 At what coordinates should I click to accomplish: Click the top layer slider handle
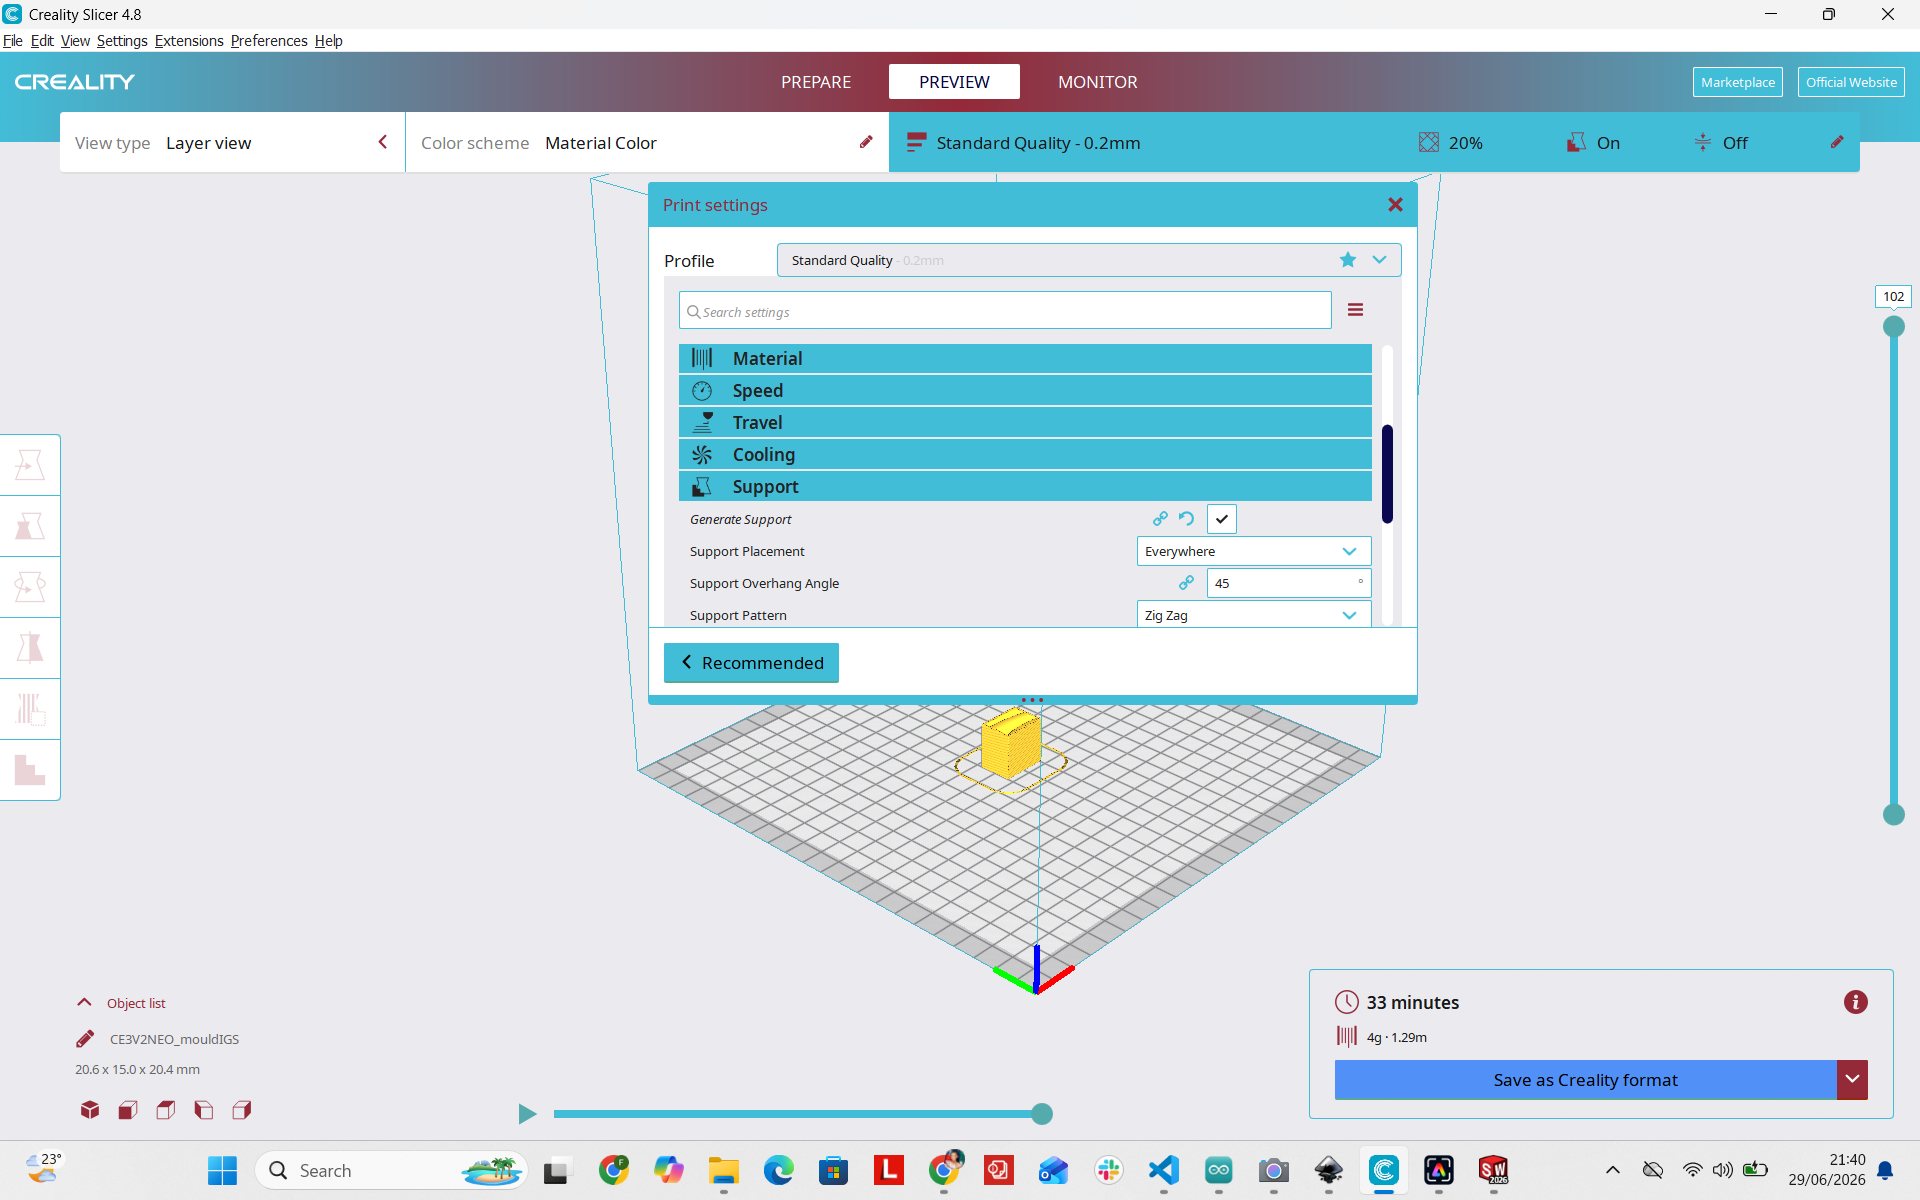coord(1894,326)
